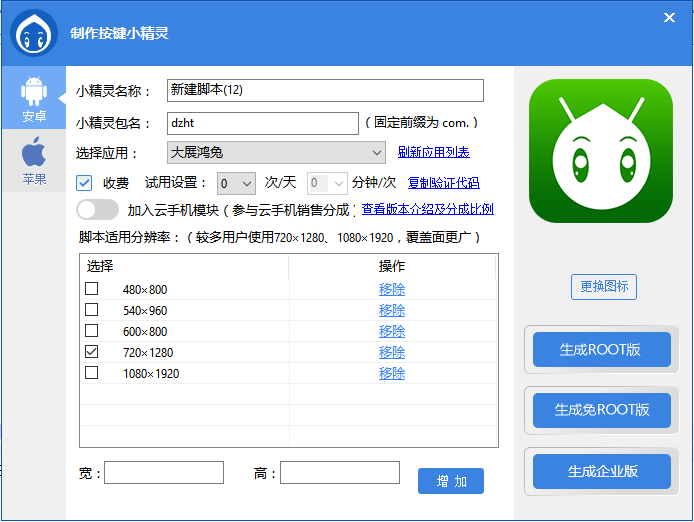The height and width of the screenshot is (522, 694).
Task: Switch to the Apple (苹果) platform tab
Action: point(34,161)
